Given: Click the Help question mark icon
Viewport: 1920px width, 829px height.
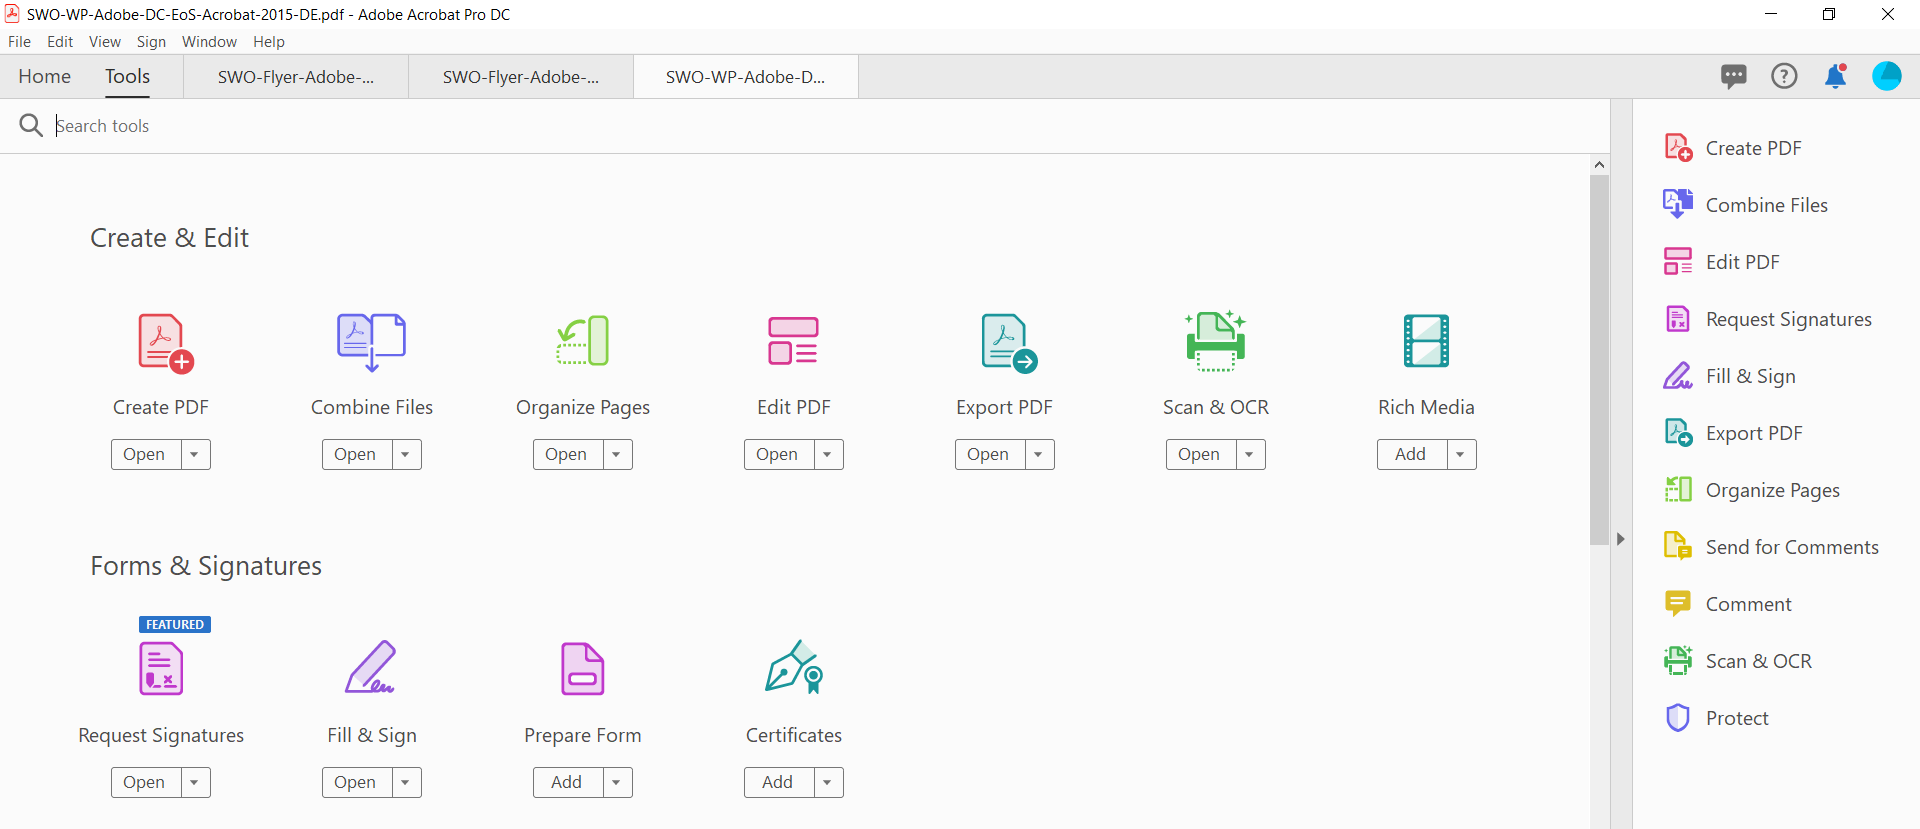Looking at the screenshot, I should point(1784,76).
